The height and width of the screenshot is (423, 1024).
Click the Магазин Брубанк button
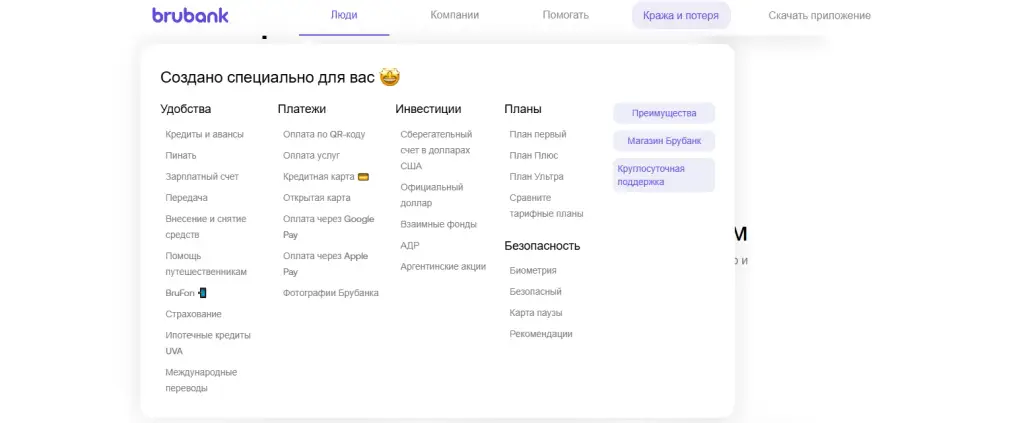664,140
